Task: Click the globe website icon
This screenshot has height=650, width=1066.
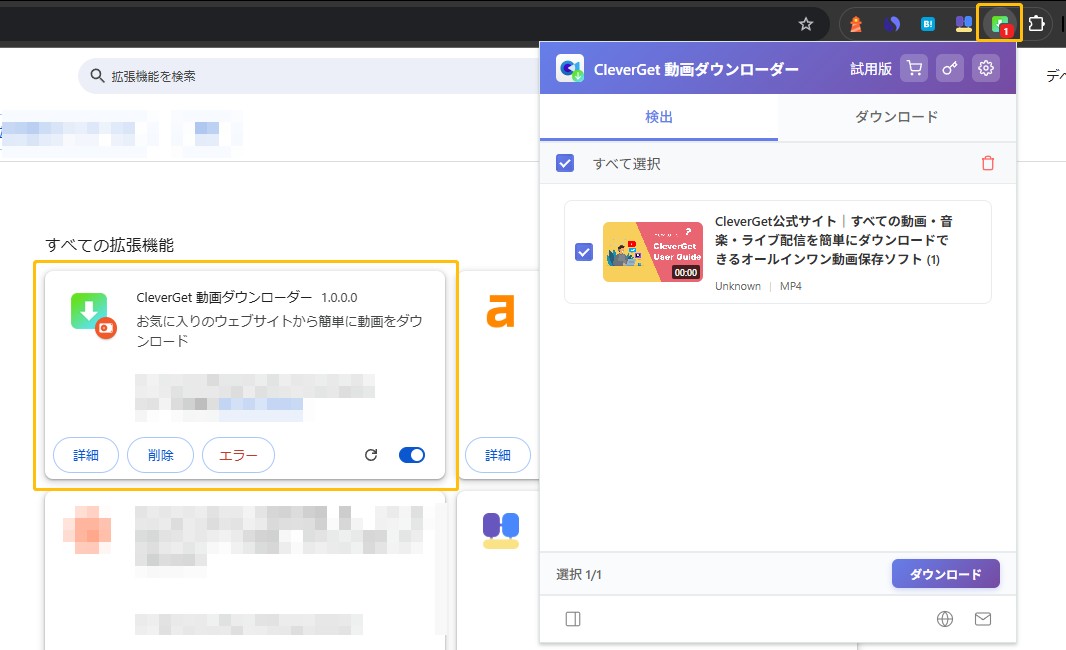Action: point(945,619)
